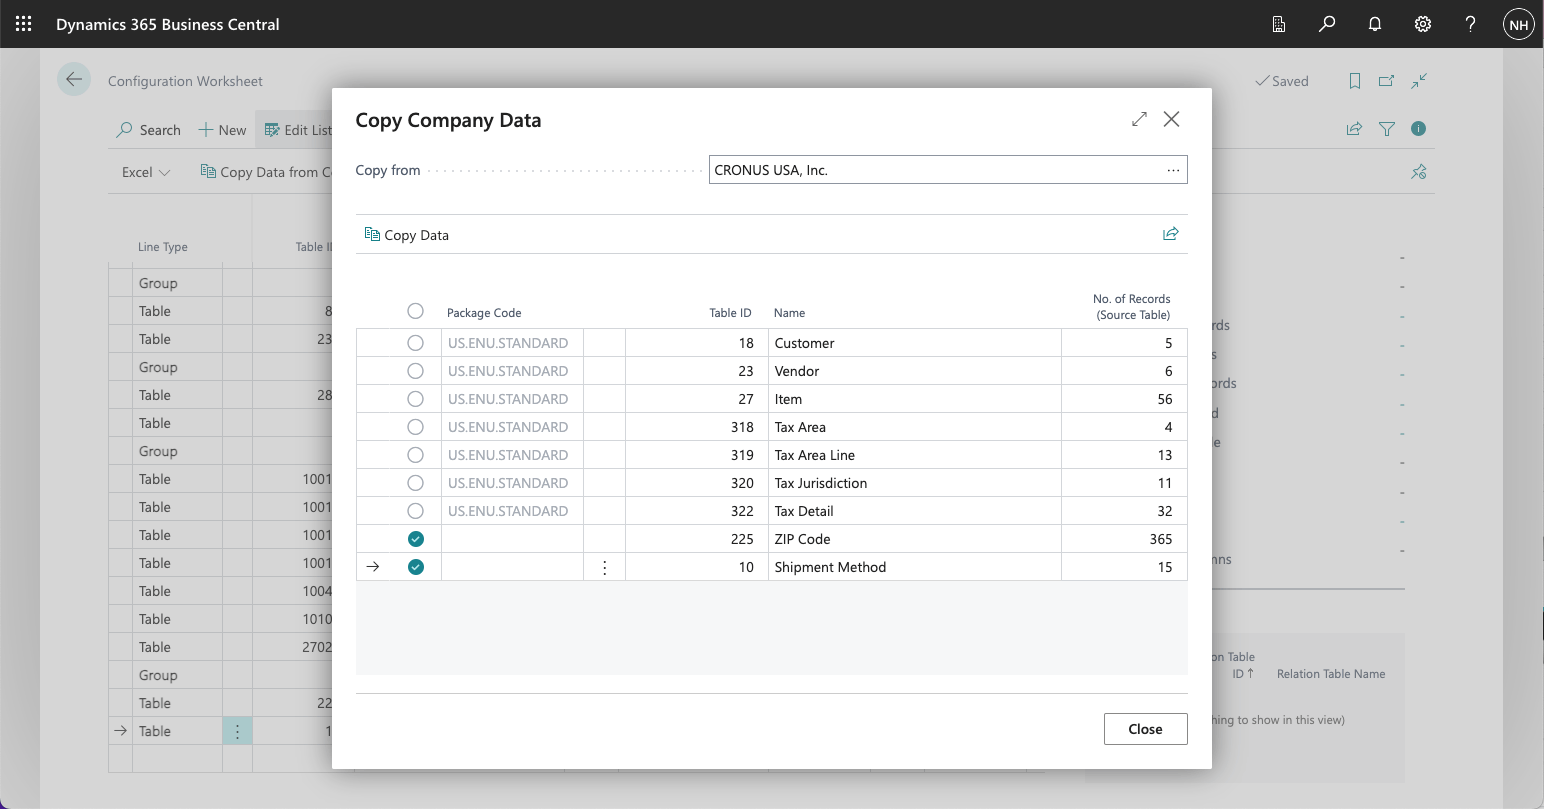Go back with the back arrow
Screen dimensions: 1544x809
click(x=74, y=80)
